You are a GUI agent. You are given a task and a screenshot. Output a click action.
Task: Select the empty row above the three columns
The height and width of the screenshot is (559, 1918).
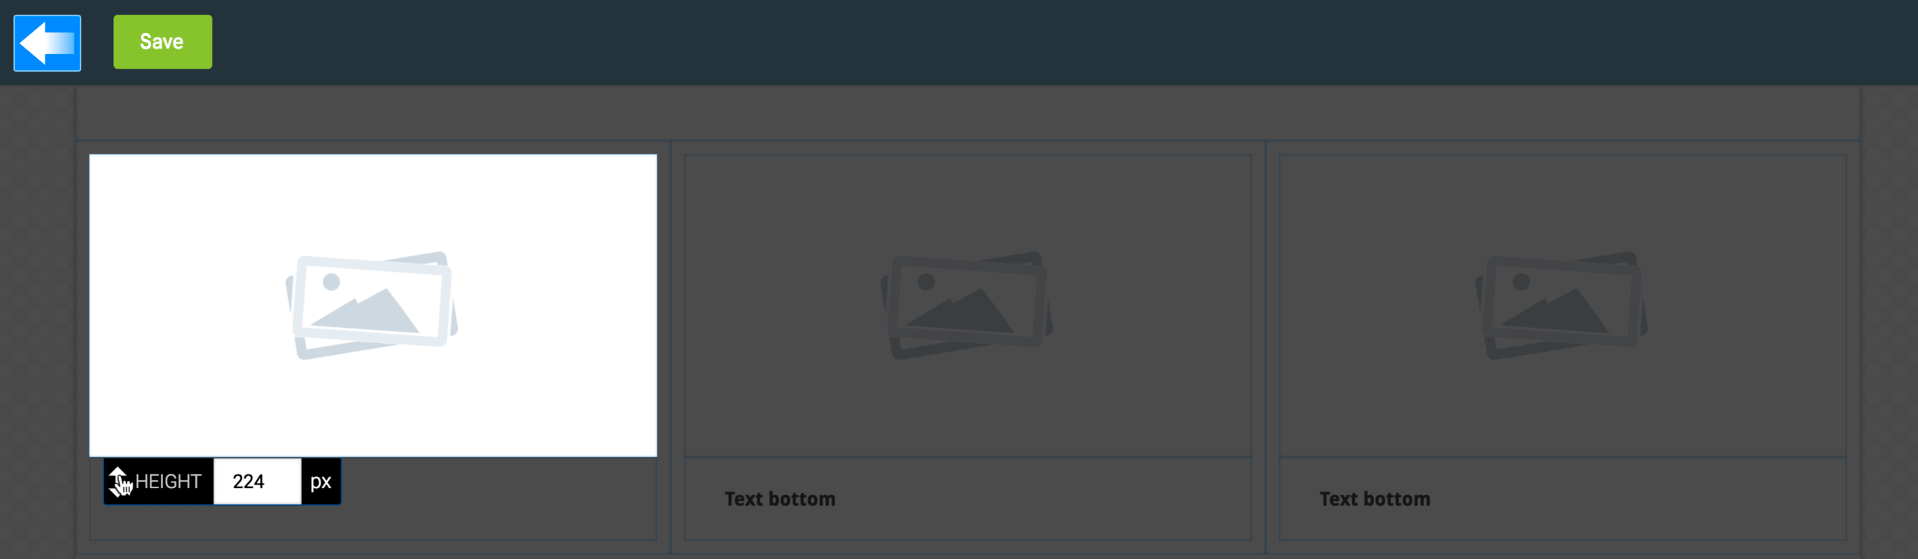coord(967,113)
